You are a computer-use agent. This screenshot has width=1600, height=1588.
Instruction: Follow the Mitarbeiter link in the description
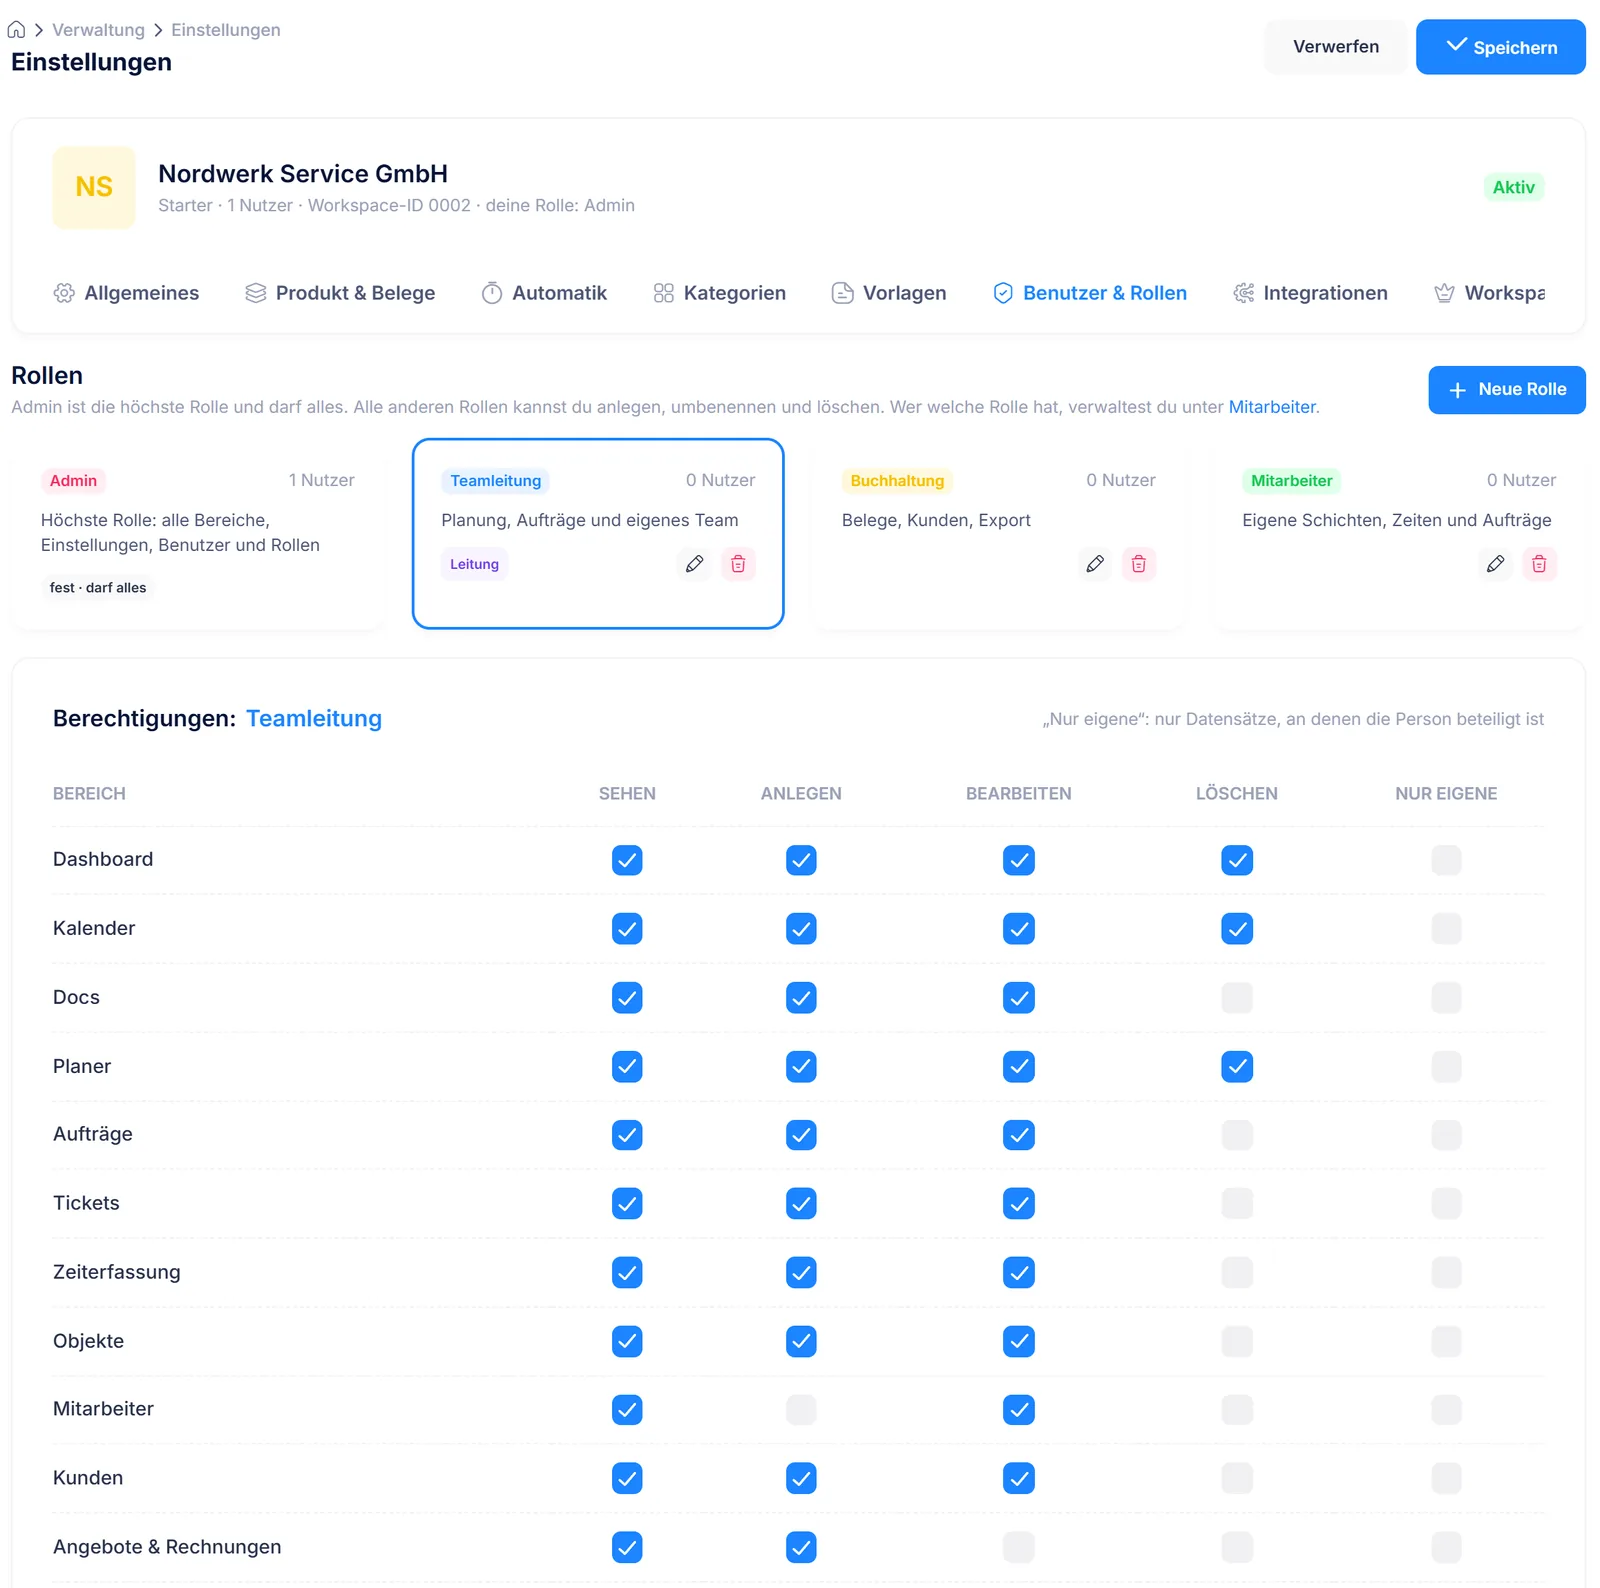(1272, 407)
